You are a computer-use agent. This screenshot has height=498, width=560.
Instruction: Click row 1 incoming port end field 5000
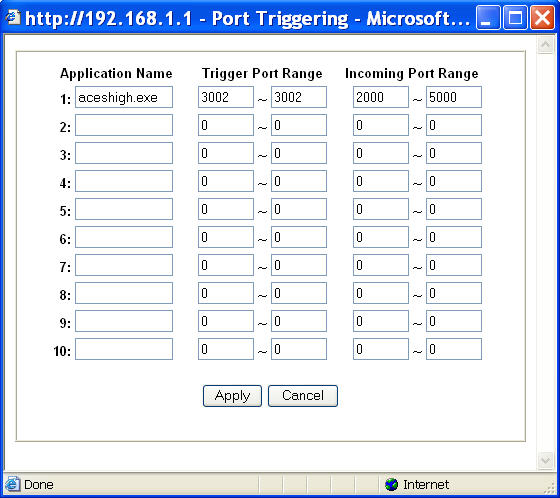454,97
